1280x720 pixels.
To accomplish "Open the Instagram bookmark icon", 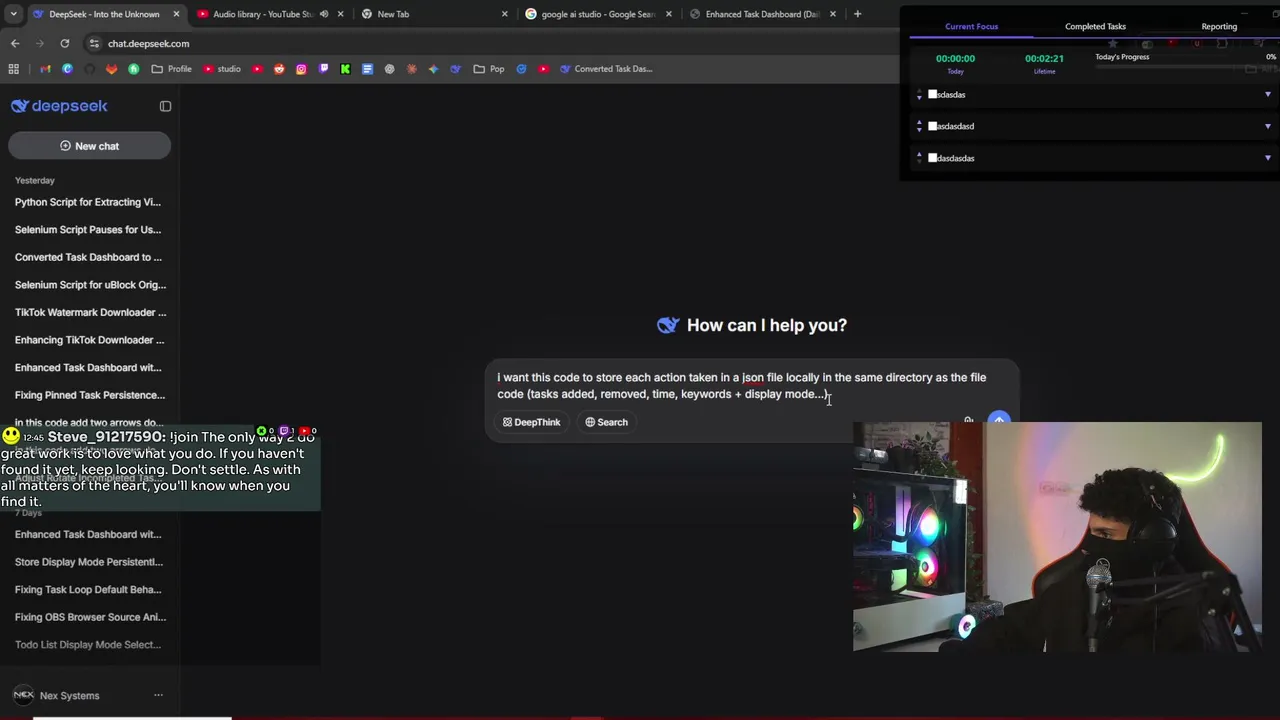I will (x=301, y=69).
